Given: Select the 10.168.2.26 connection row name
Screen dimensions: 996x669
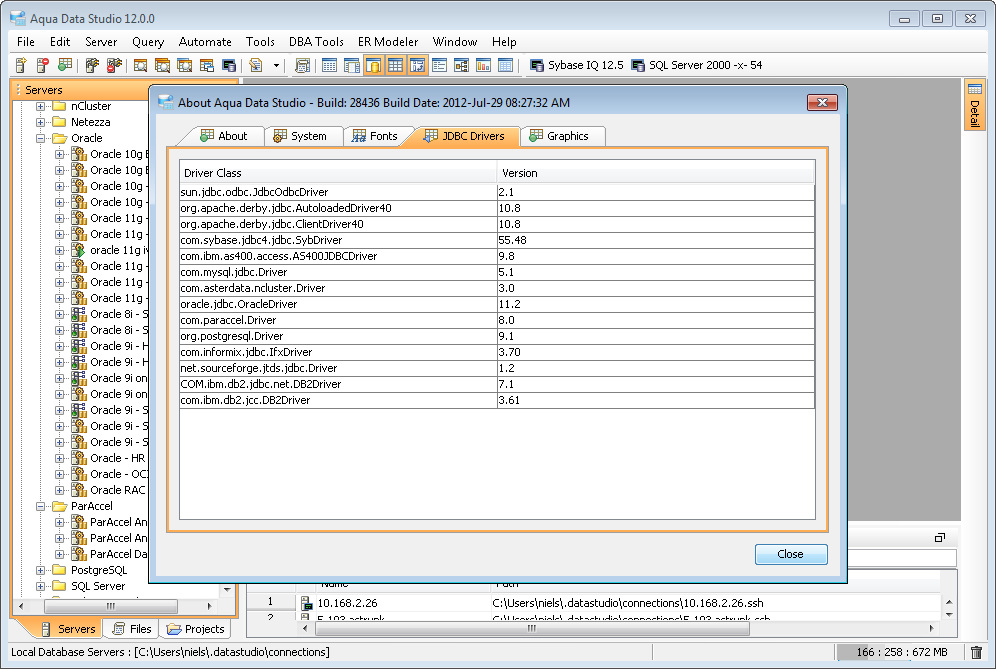Looking at the screenshot, I should (347, 603).
